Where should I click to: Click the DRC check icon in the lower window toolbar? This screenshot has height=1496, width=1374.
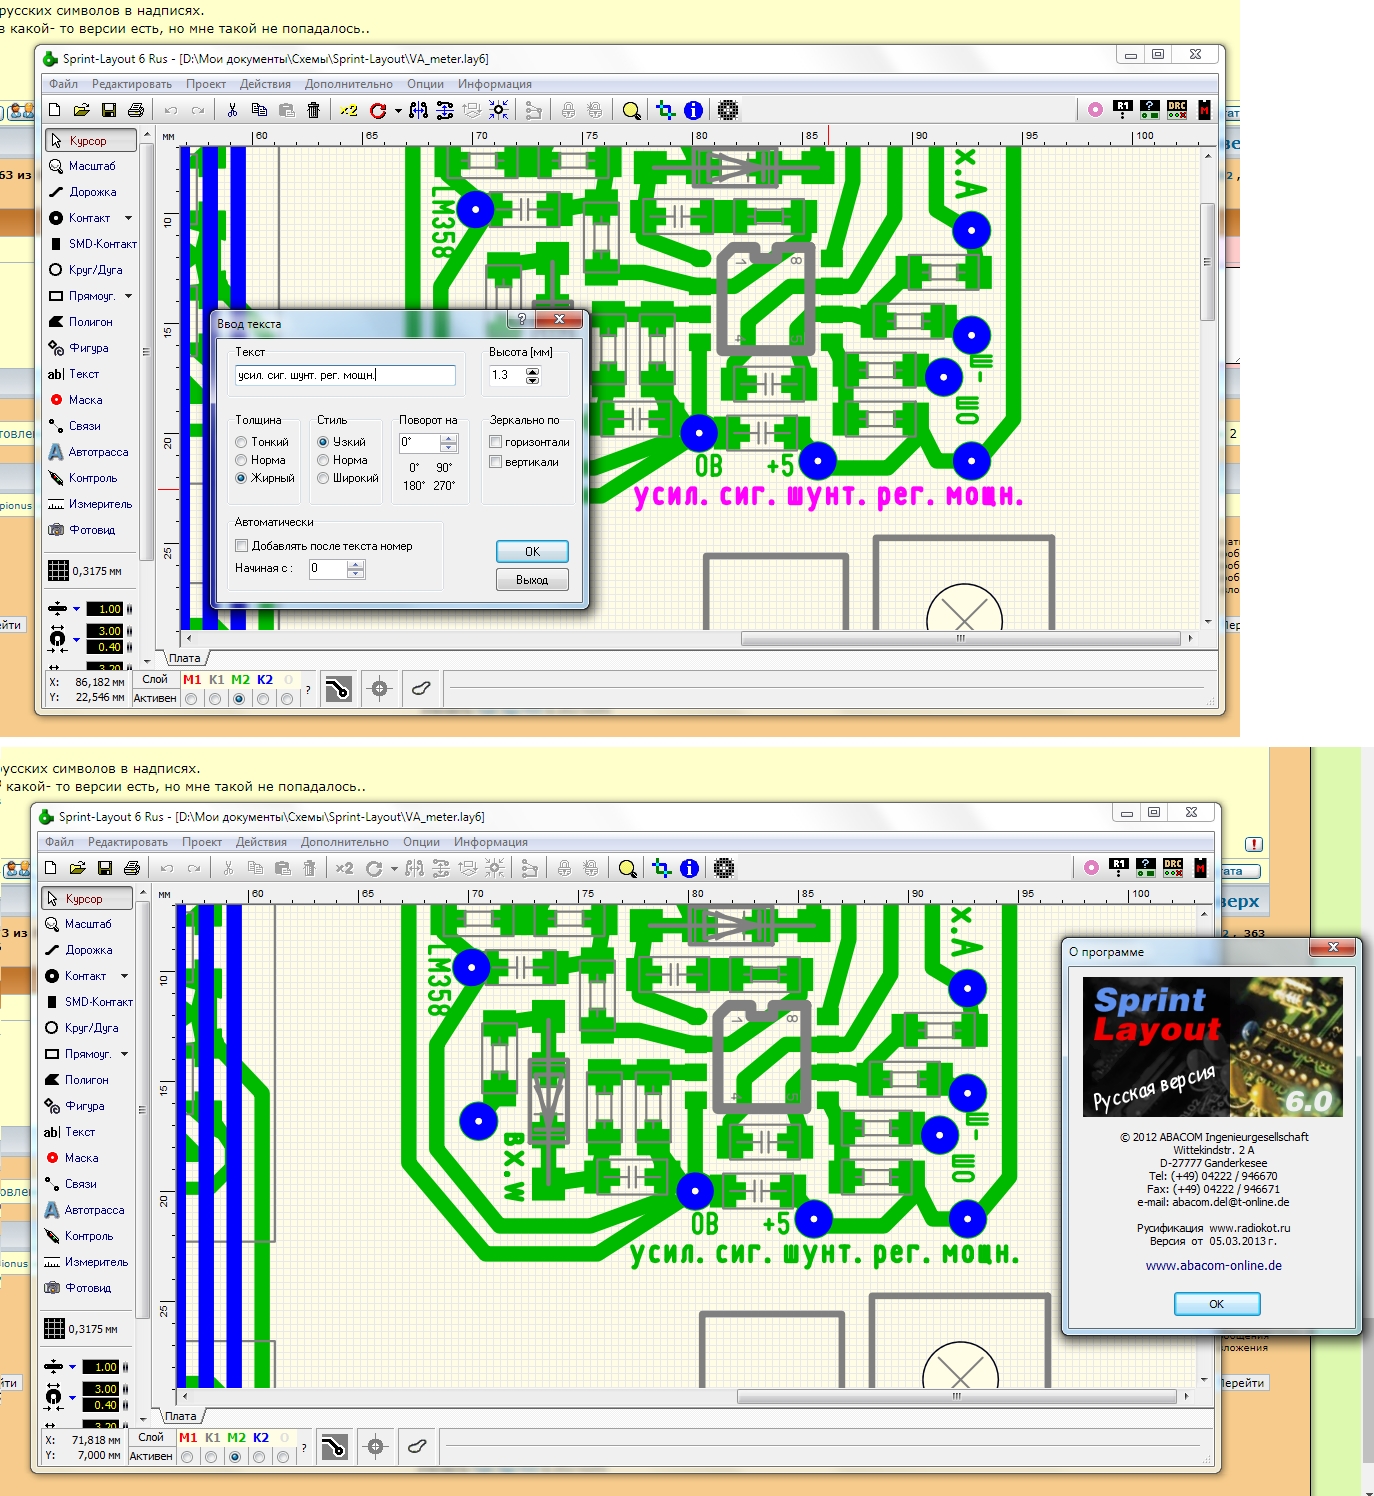pyautogui.click(x=1173, y=867)
